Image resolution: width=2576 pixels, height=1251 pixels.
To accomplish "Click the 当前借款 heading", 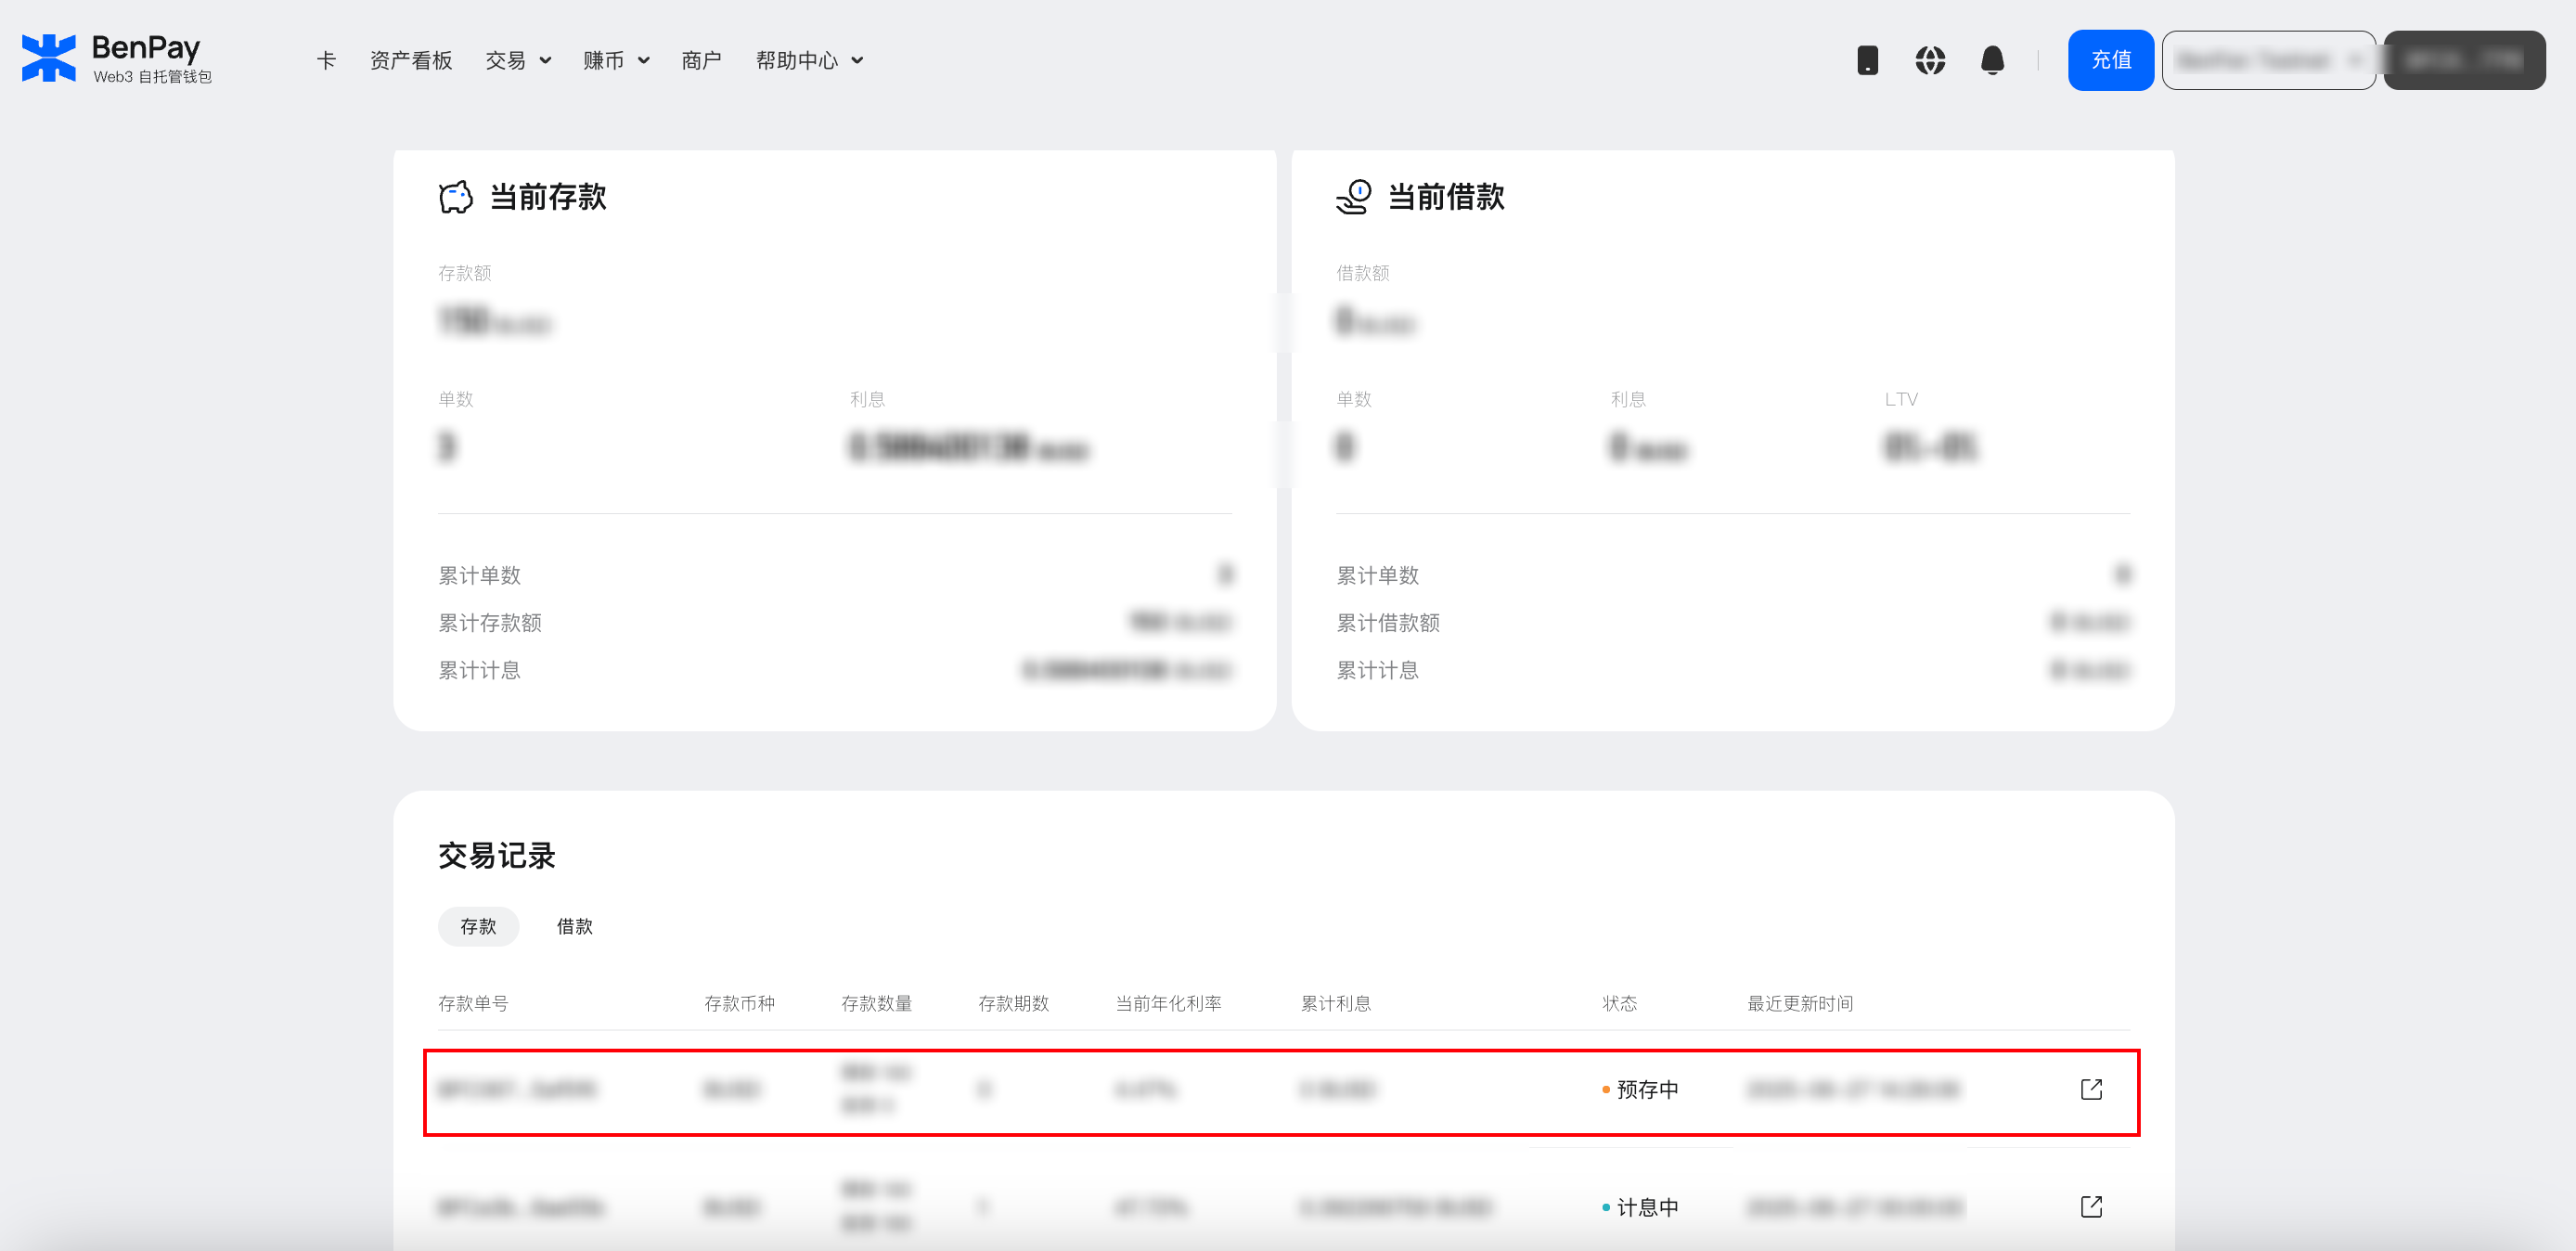I will pos(1446,197).
